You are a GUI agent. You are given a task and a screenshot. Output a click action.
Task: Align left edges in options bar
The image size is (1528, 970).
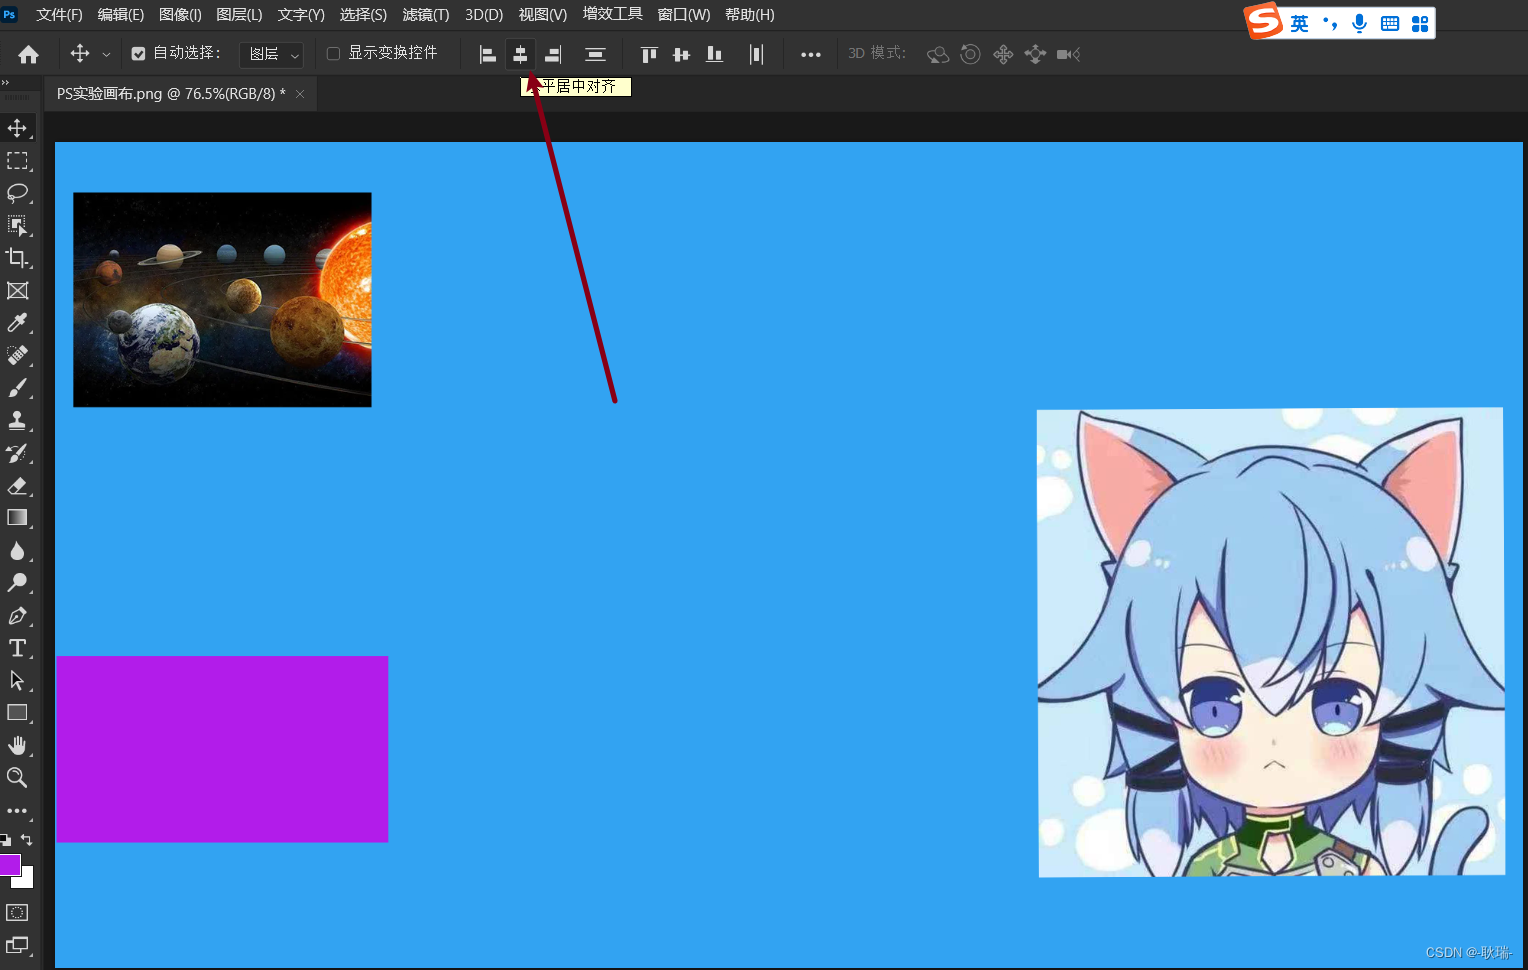(488, 54)
